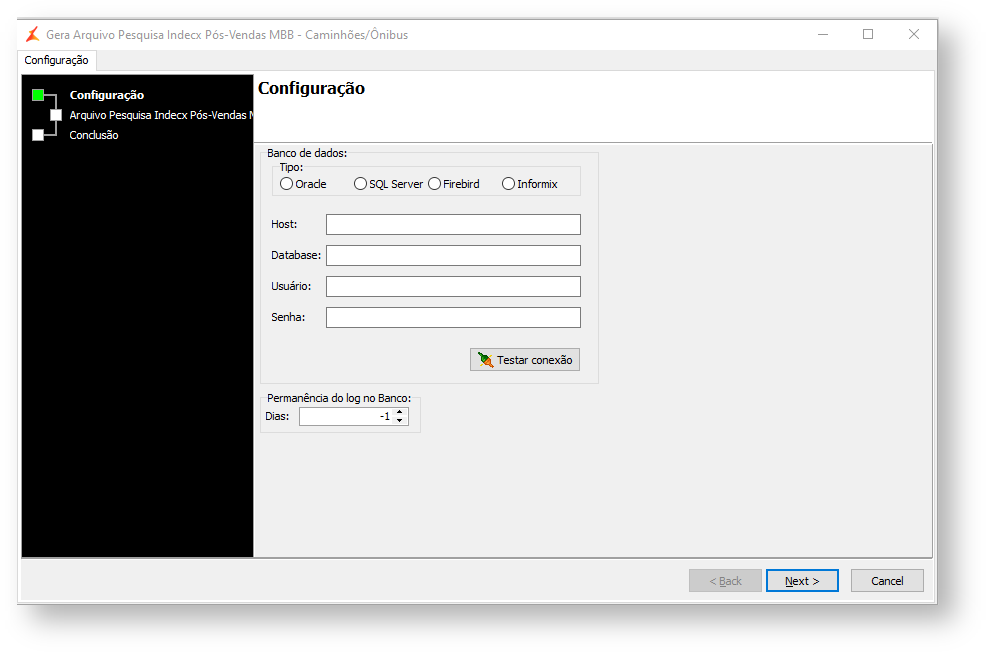987x653 pixels.
Task: Click the Banco de dados group label
Action: pos(307,153)
